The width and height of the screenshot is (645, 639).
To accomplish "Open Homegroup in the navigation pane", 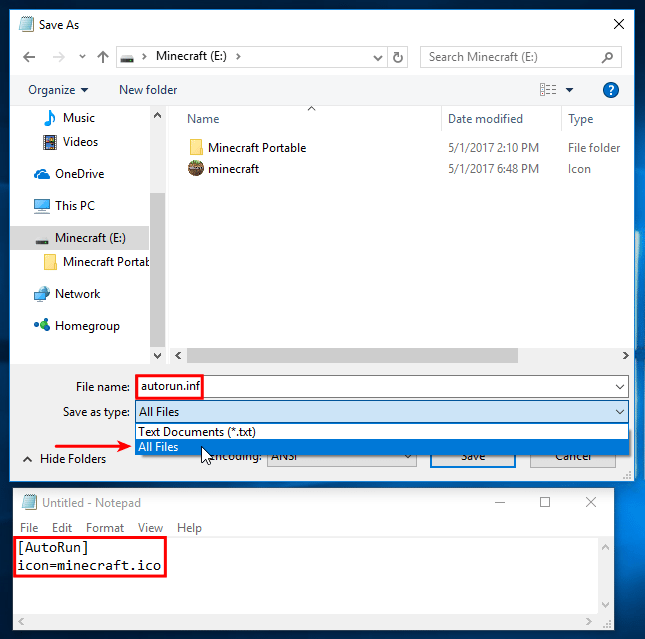I will 77,326.
